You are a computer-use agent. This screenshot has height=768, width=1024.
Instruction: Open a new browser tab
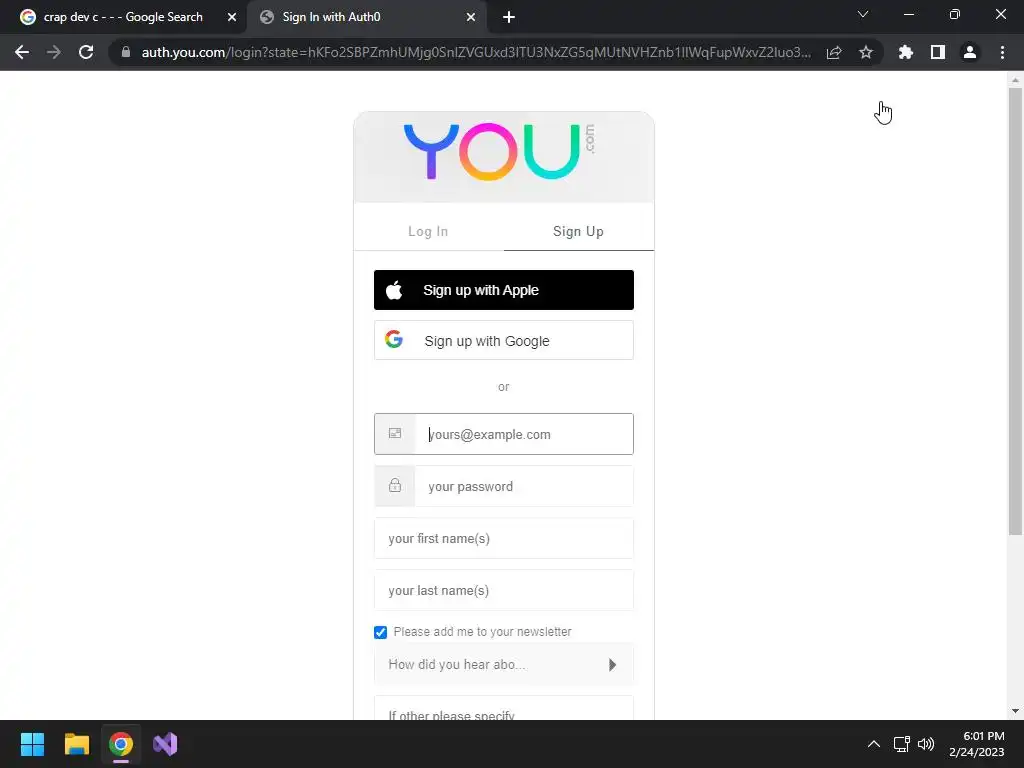[509, 17]
